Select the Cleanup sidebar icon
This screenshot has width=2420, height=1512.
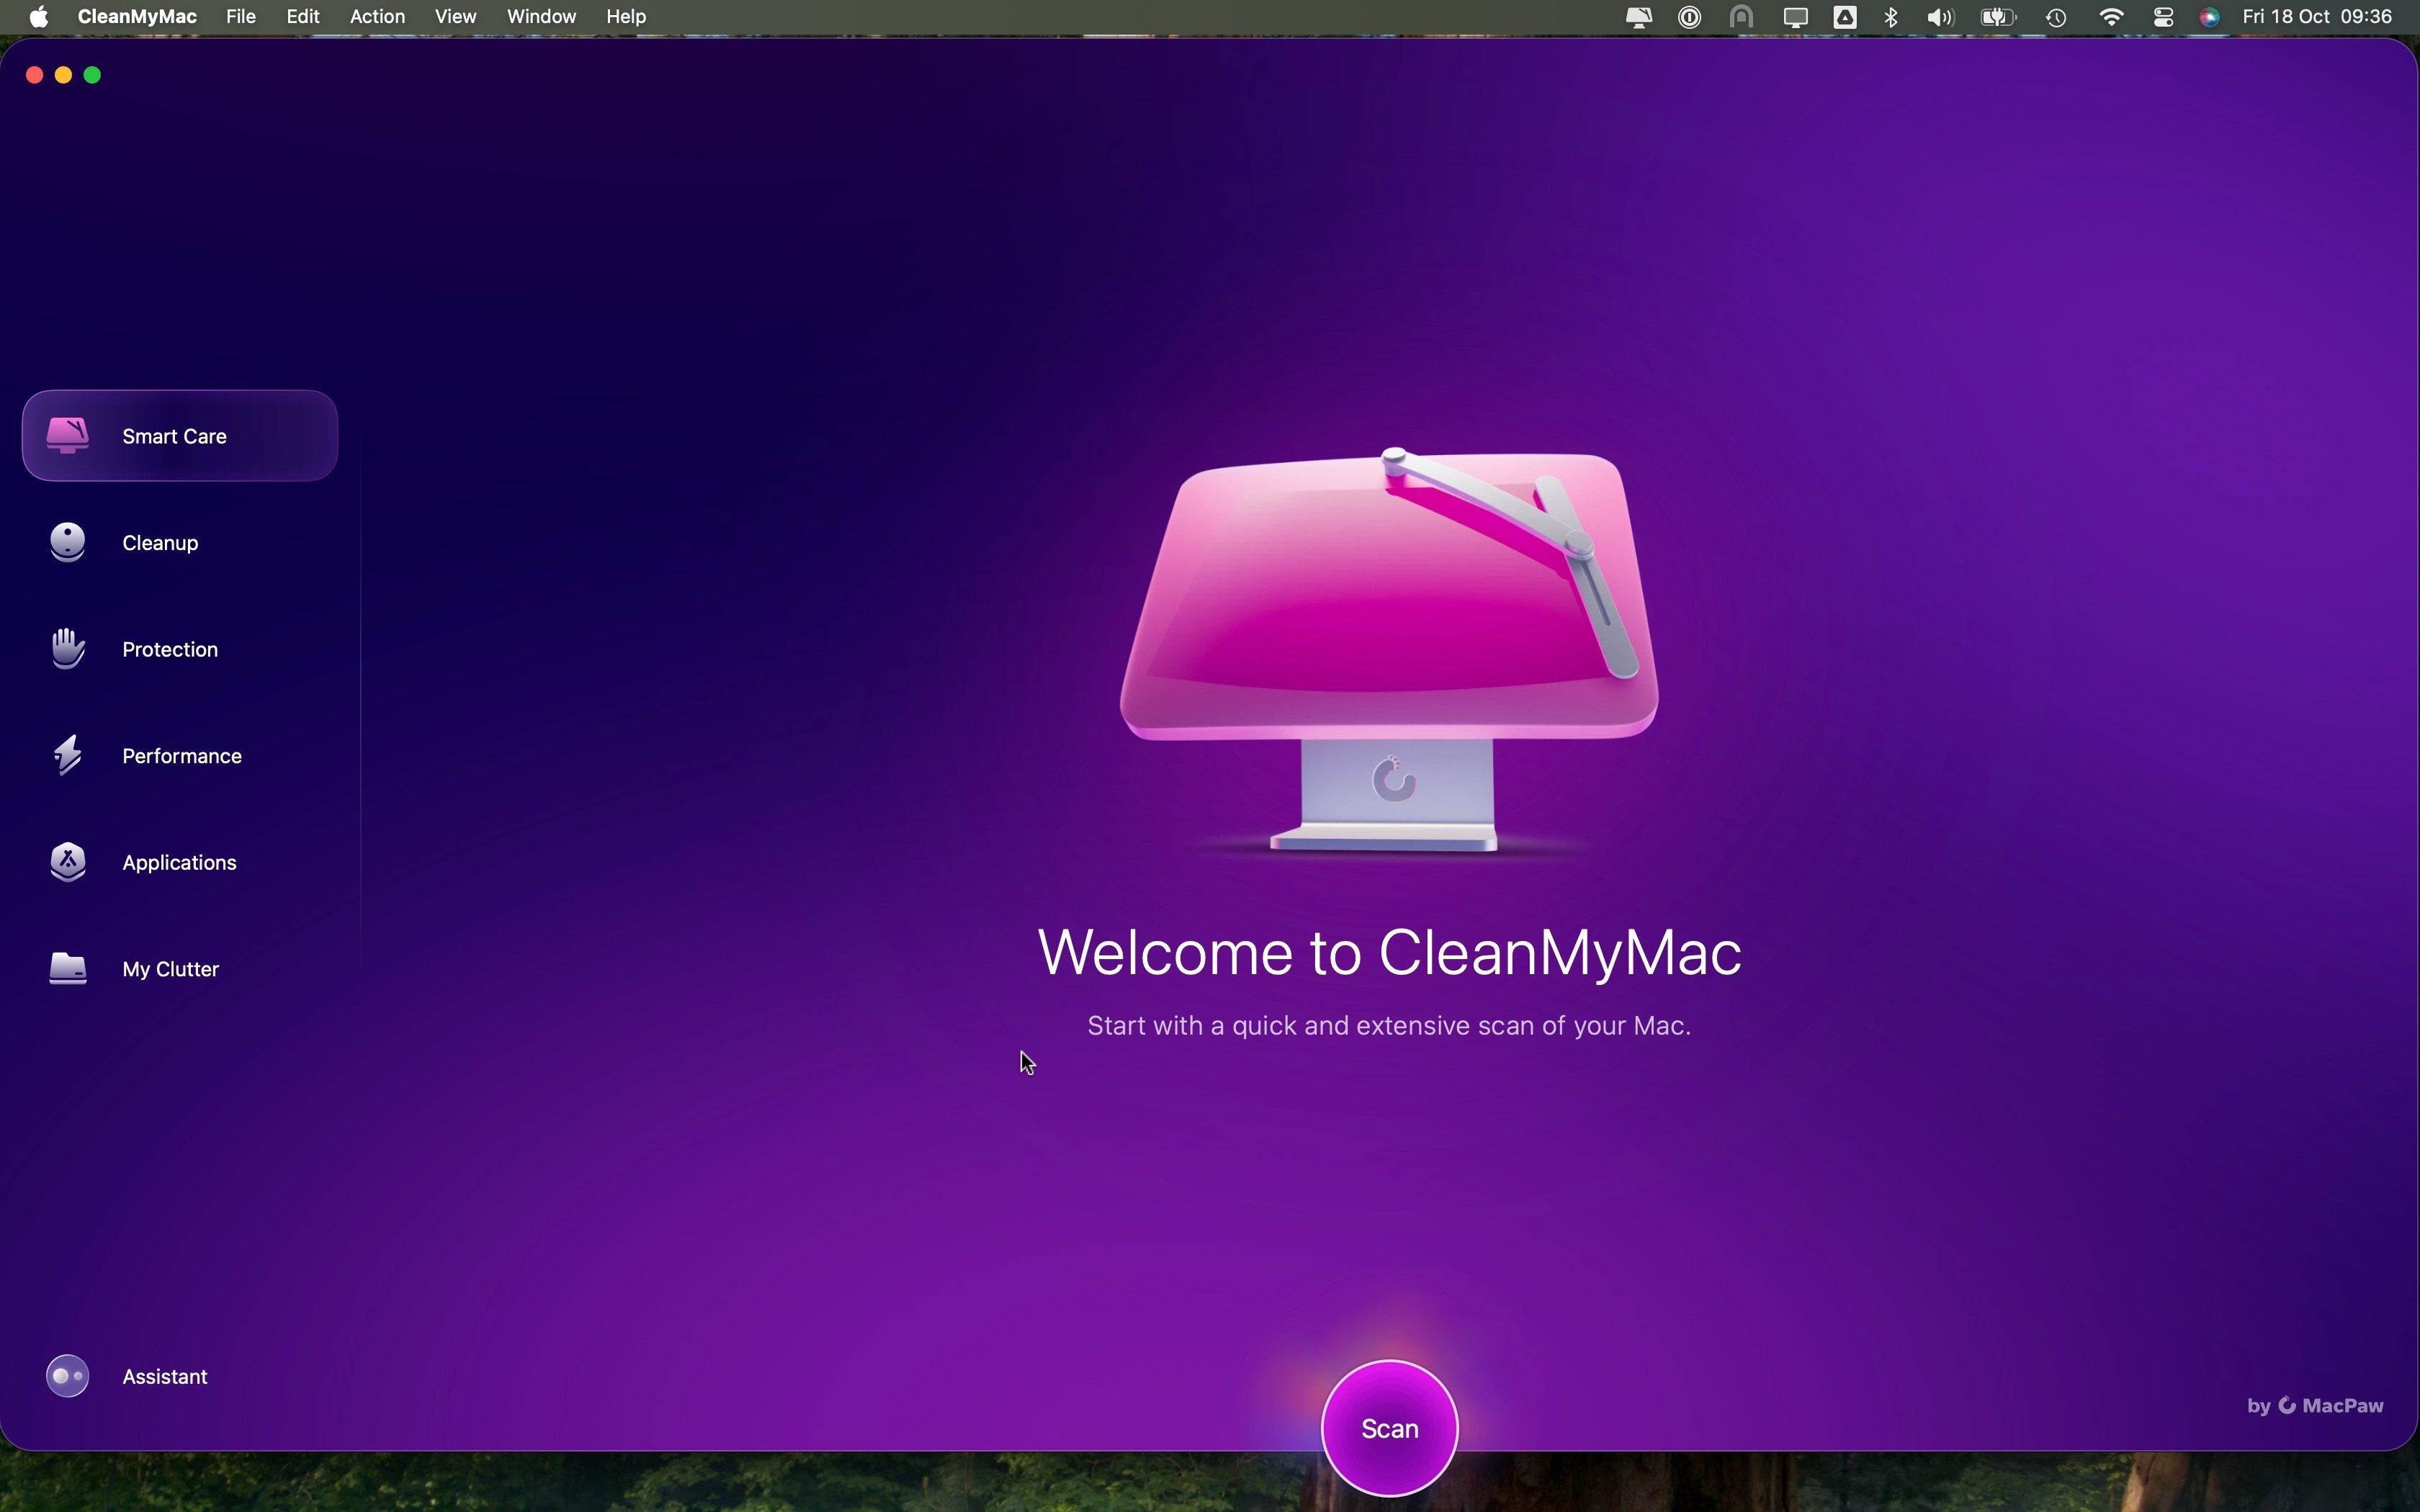(68, 542)
